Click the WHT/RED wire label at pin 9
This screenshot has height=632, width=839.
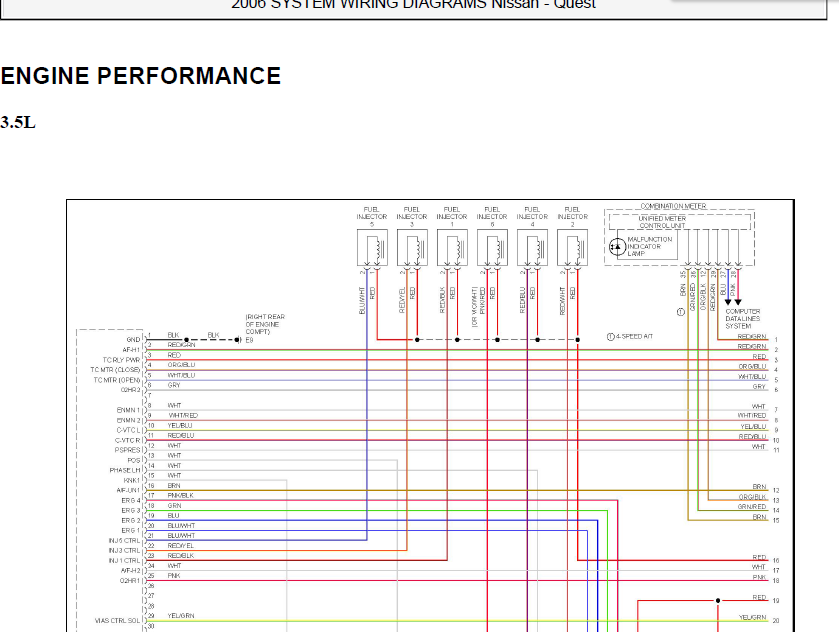tap(183, 416)
